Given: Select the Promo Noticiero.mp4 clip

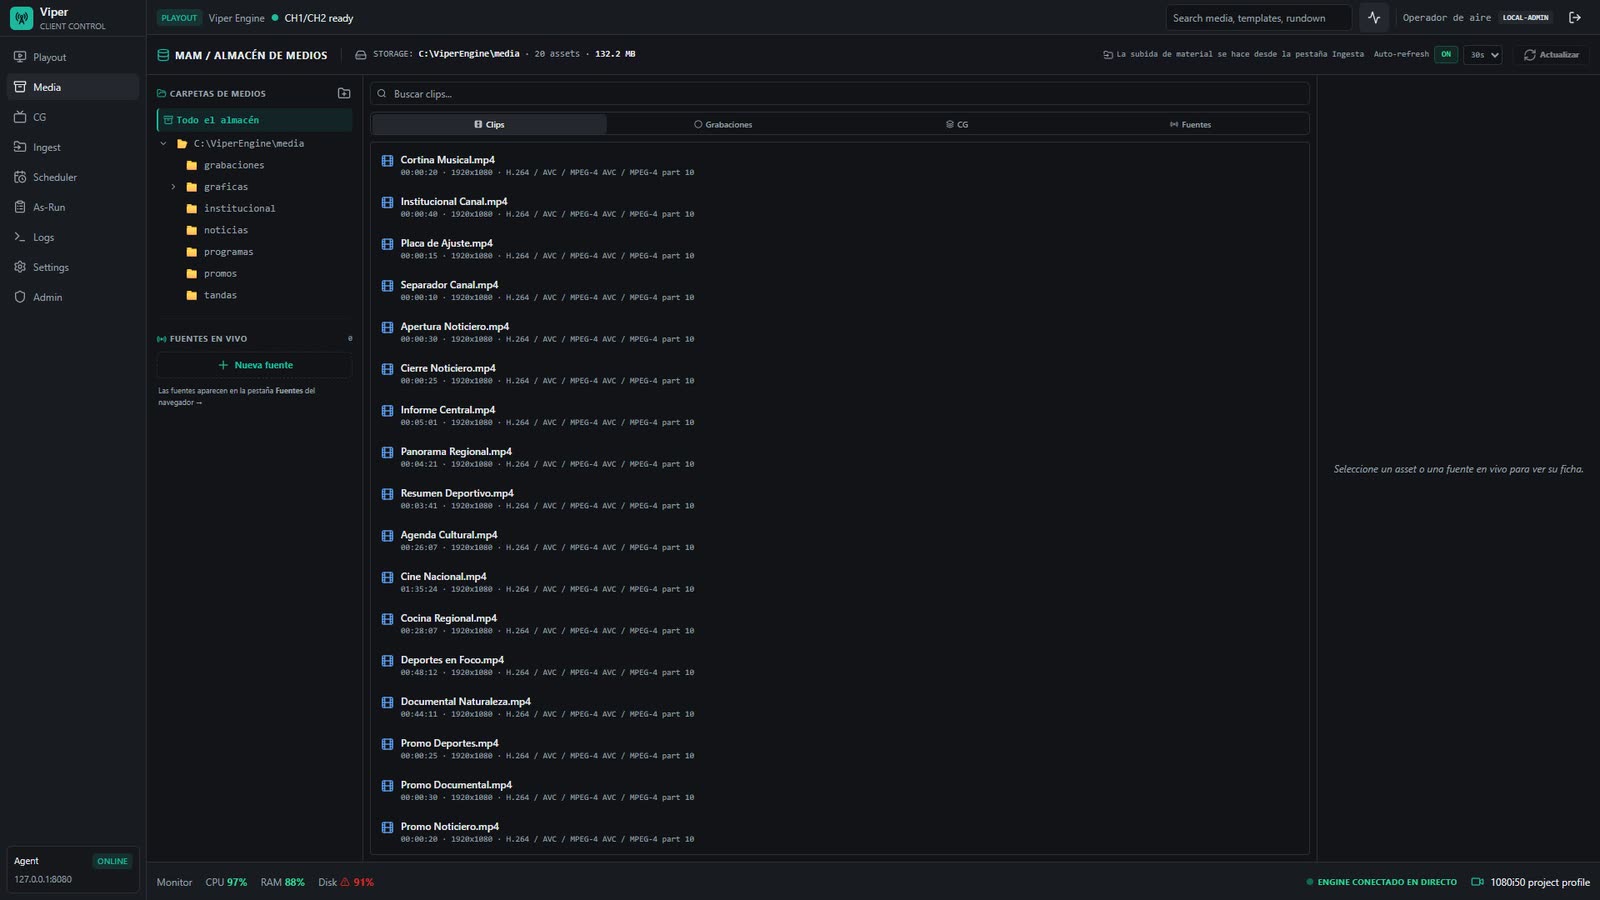Looking at the screenshot, I should pos(840,832).
